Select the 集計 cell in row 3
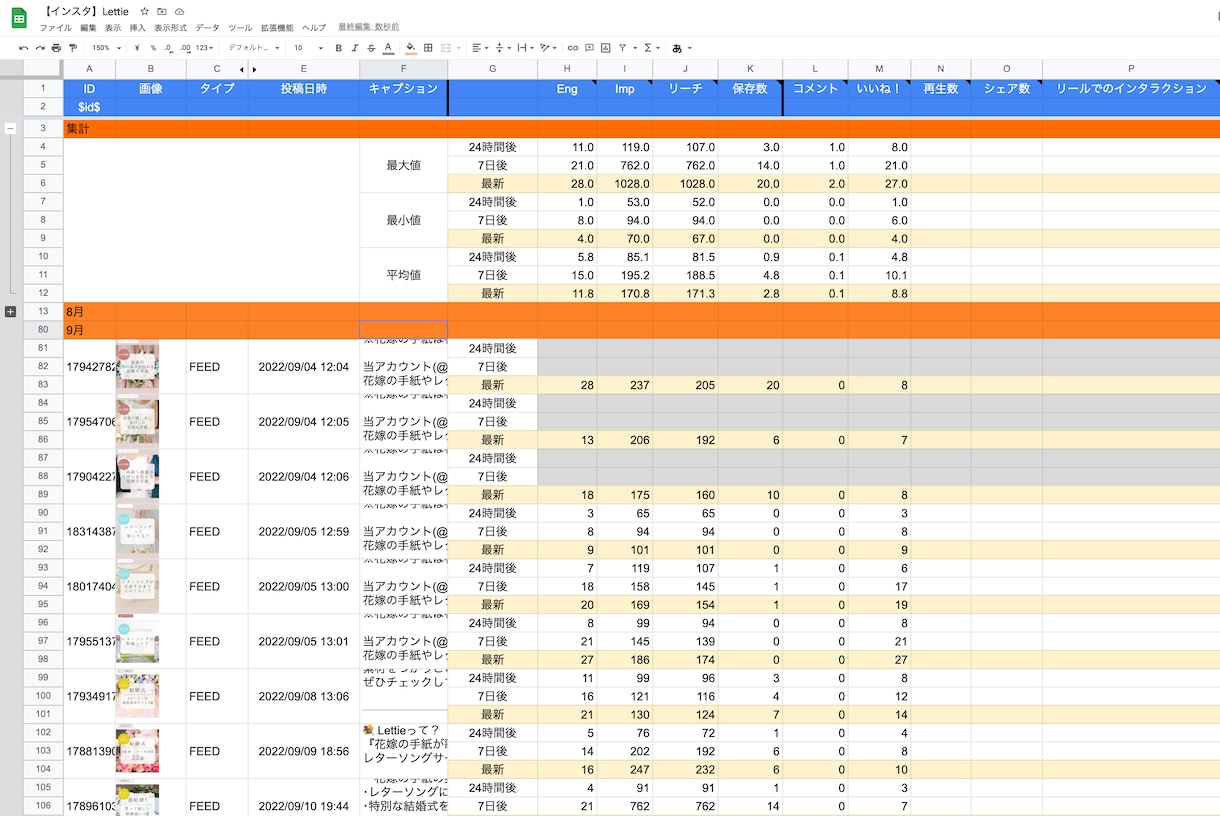The height and width of the screenshot is (816, 1220). point(89,129)
